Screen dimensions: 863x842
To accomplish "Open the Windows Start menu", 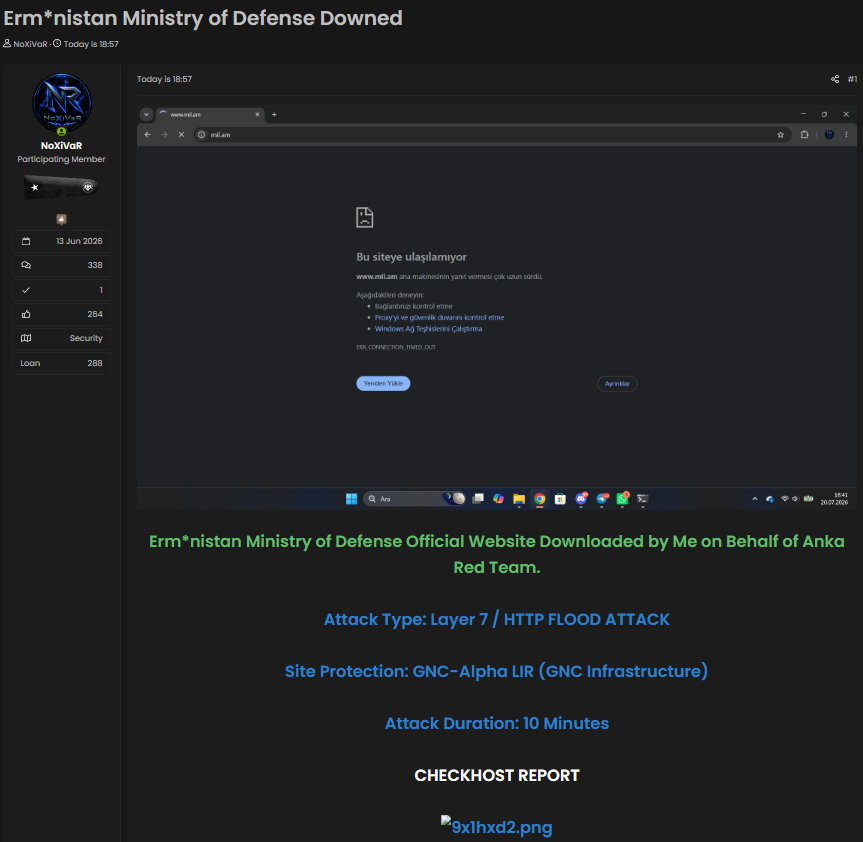I will [x=351, y=499].
